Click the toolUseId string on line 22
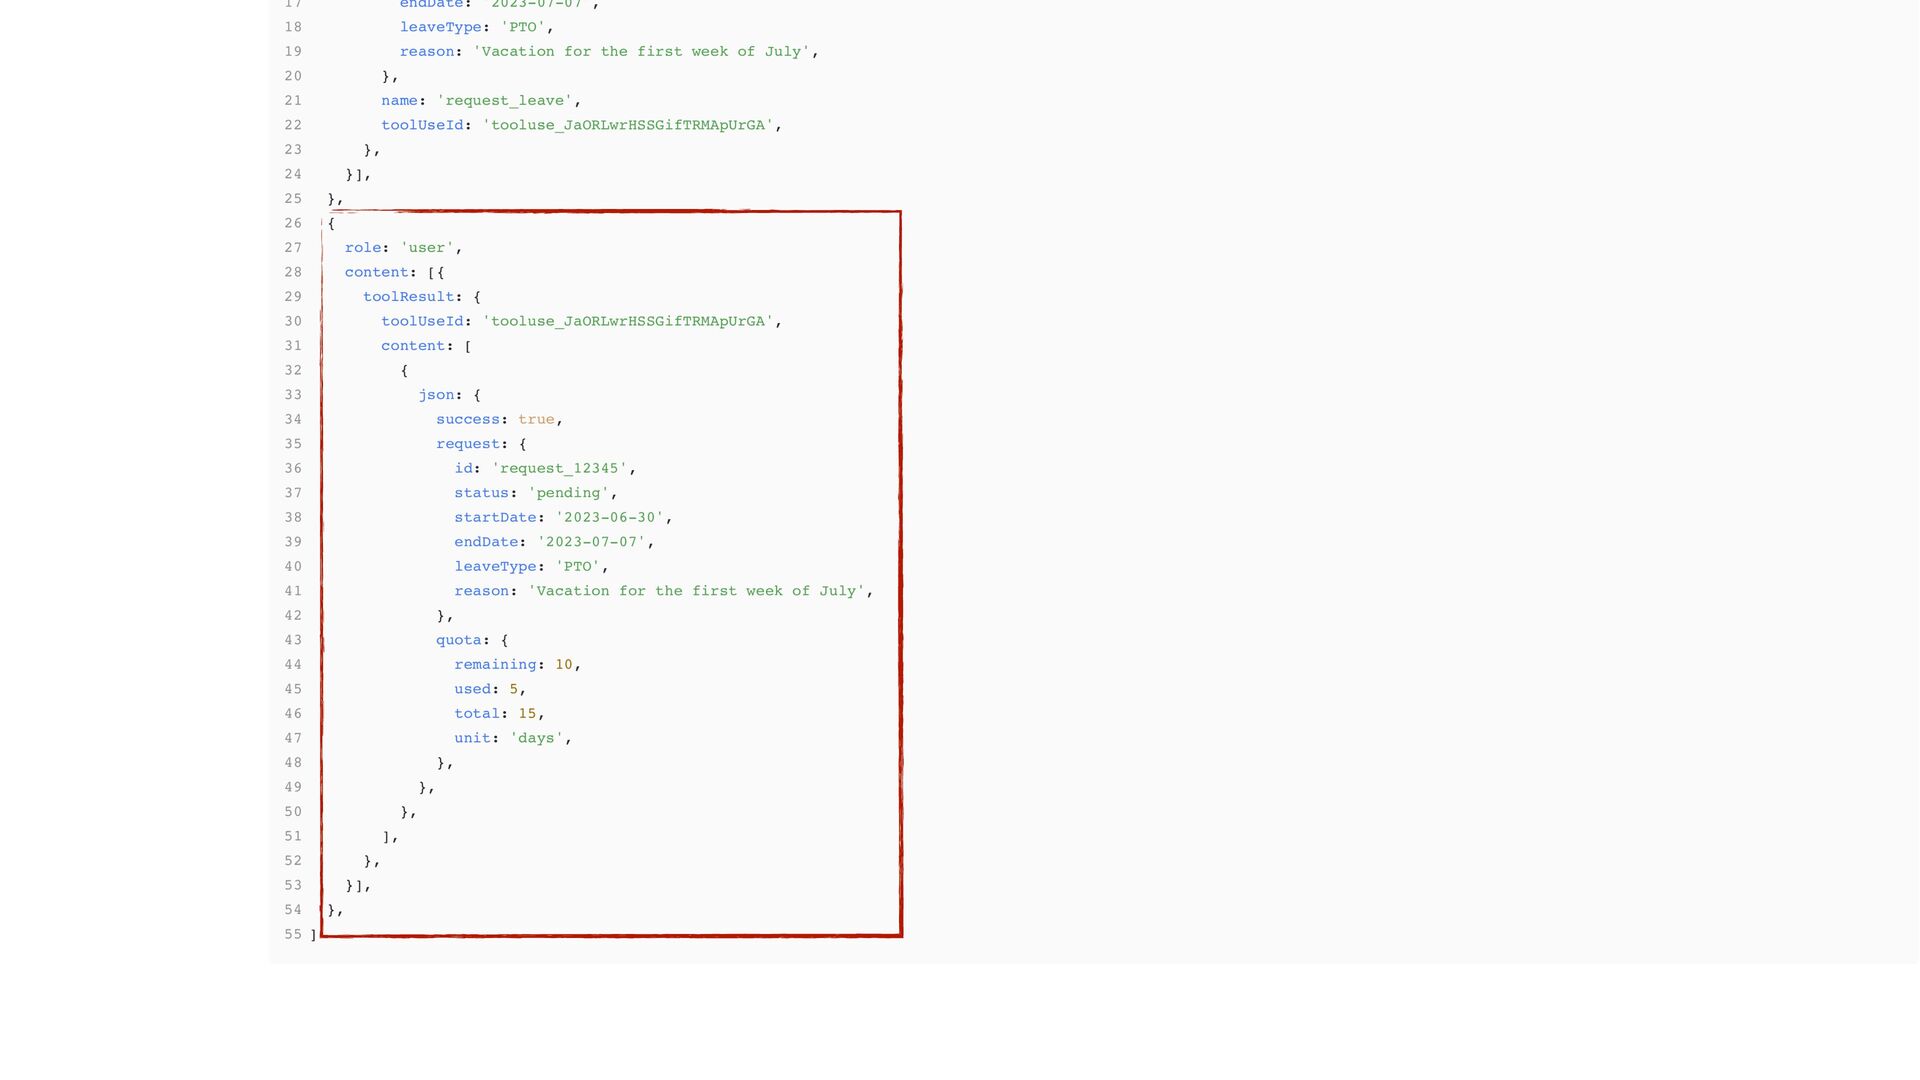Screen dimensions: 1920x1080 [x=628, y=125]
